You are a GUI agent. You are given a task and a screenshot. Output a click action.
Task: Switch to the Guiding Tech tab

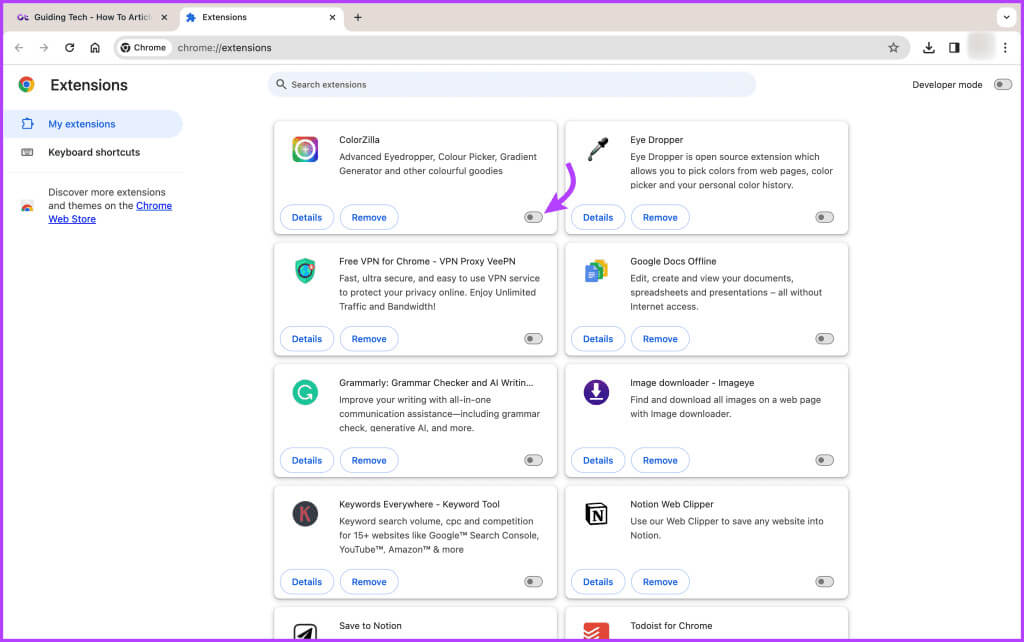pos(92,18)
